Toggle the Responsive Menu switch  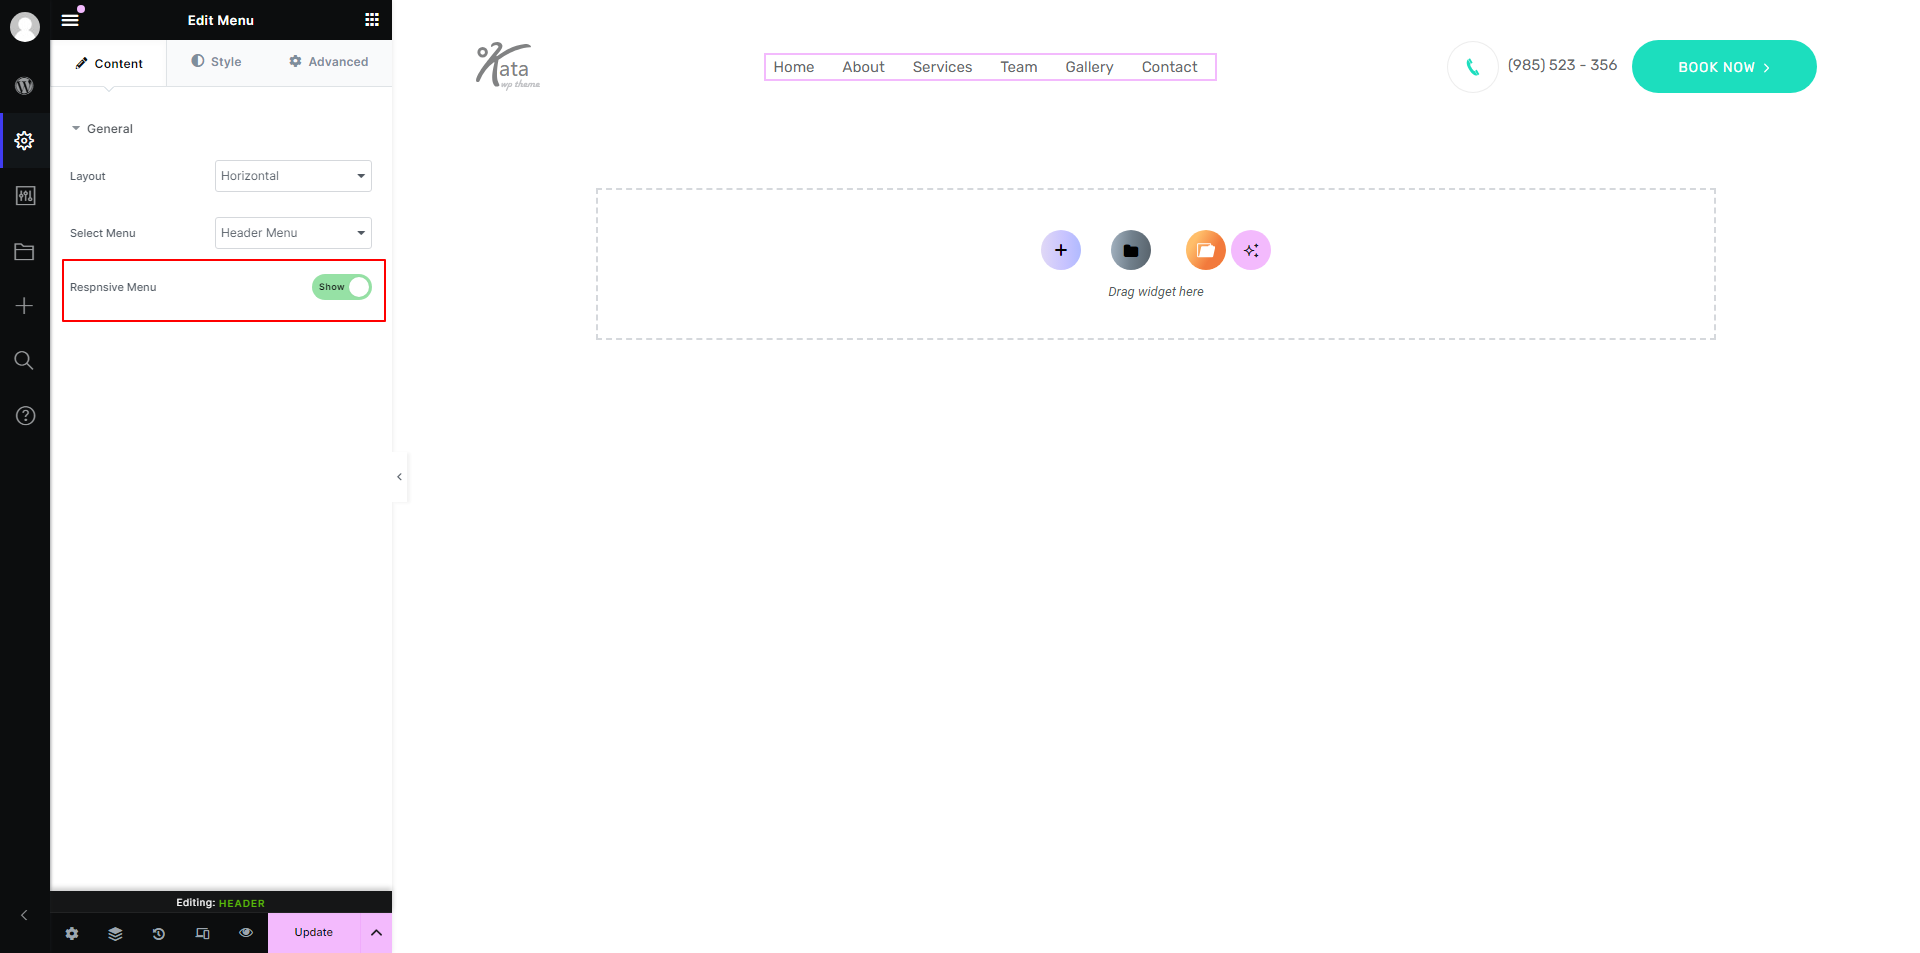tap(342, 287)
